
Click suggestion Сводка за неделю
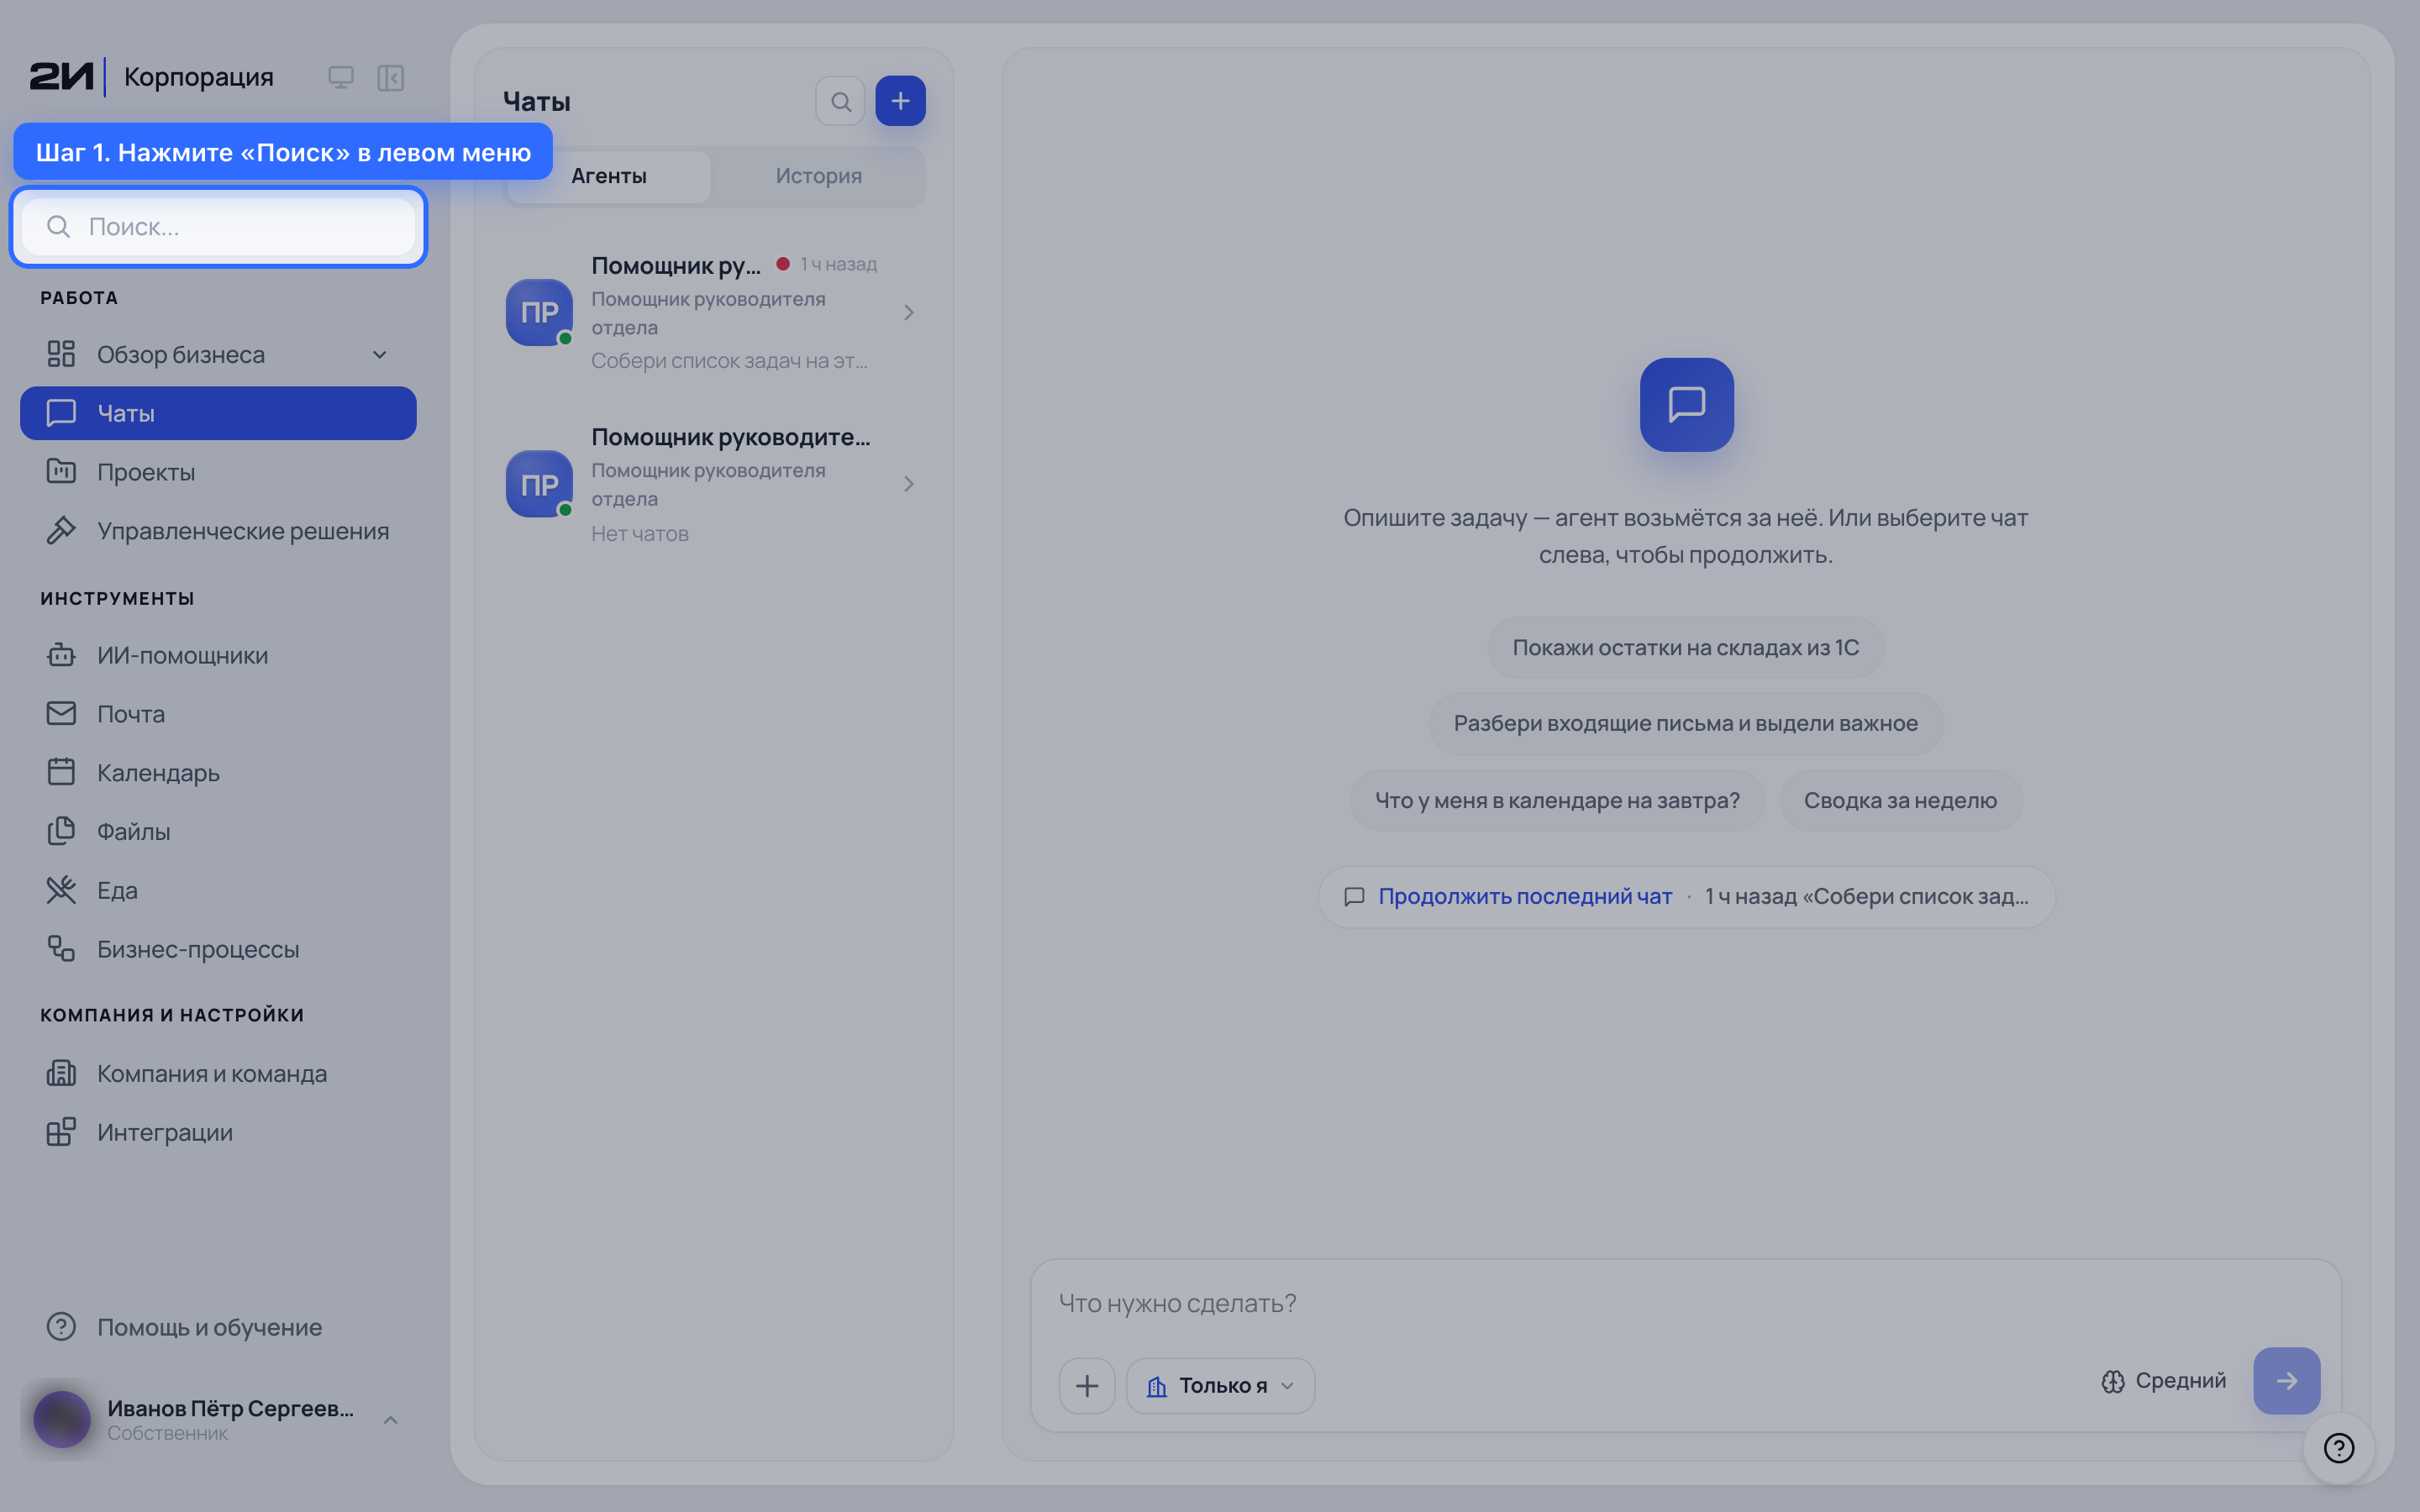[x=1900, y=800]
